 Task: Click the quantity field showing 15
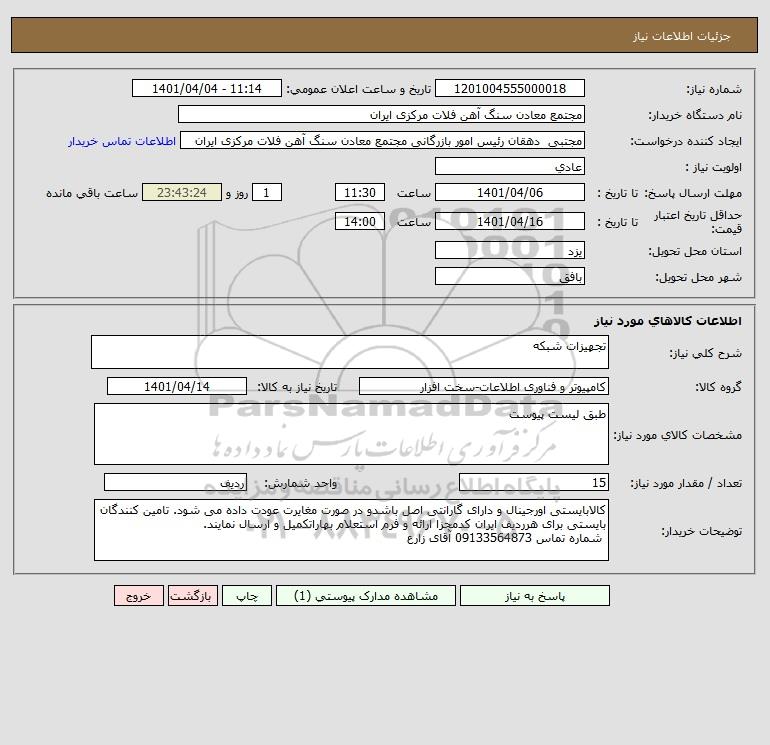534,482
